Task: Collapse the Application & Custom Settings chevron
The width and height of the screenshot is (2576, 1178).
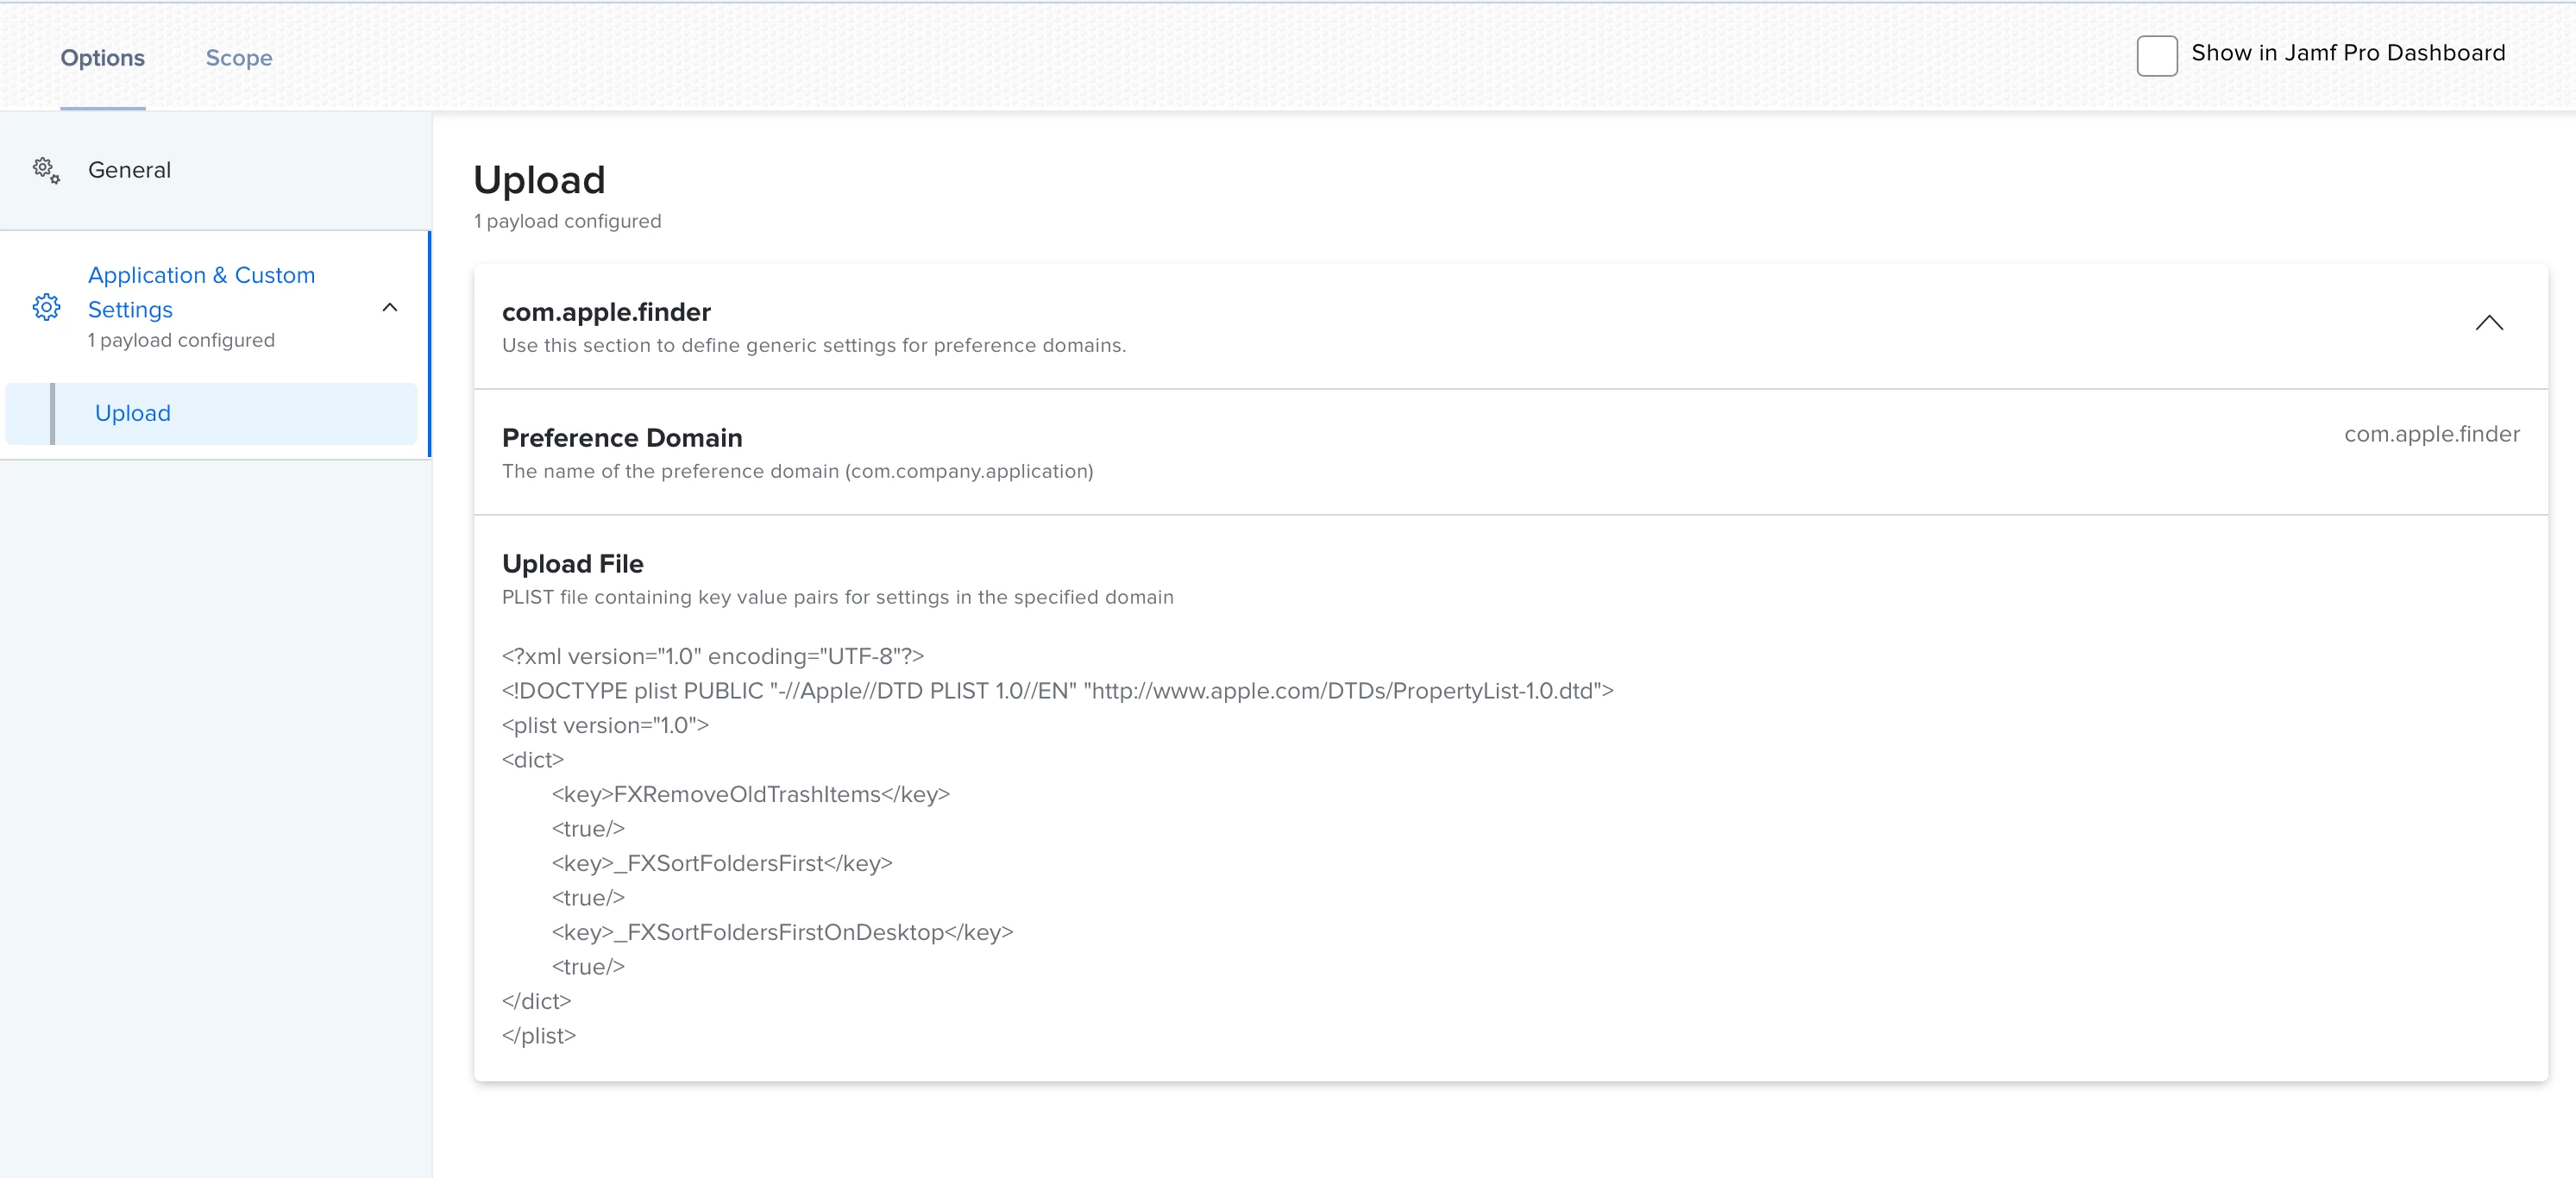Action: point(390,307)
